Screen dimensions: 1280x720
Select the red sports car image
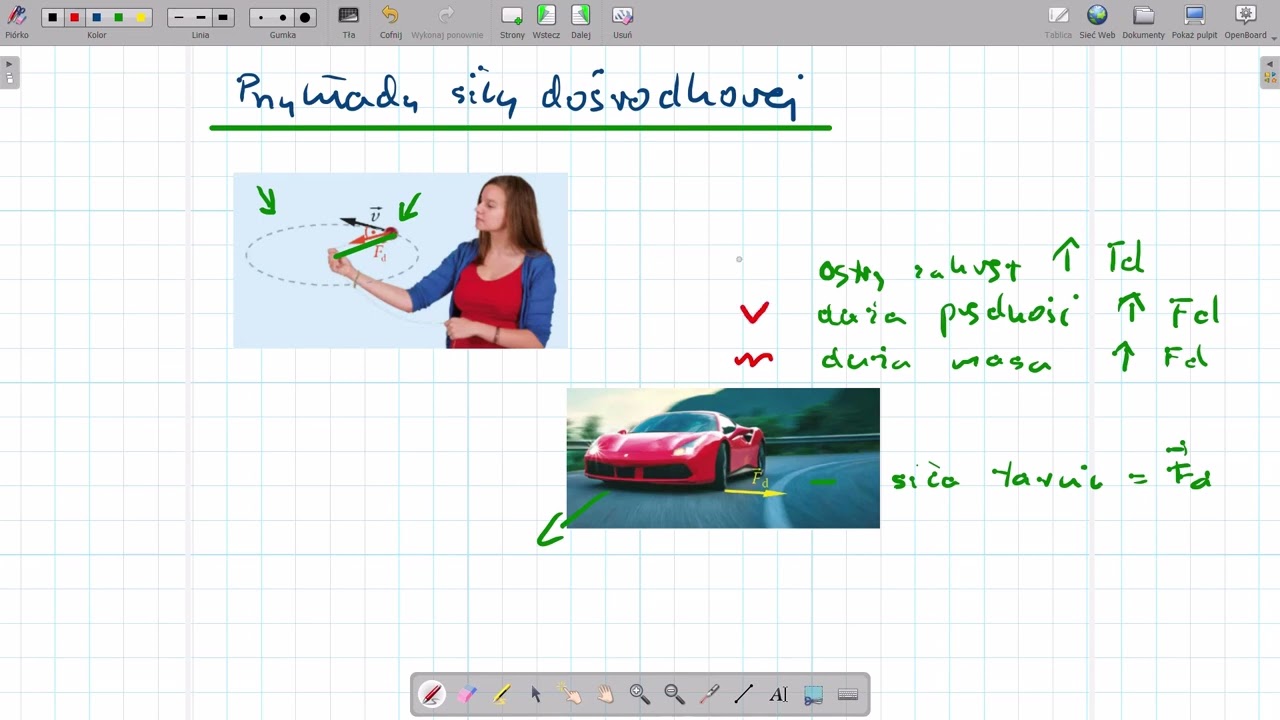[x=723, y=458]
